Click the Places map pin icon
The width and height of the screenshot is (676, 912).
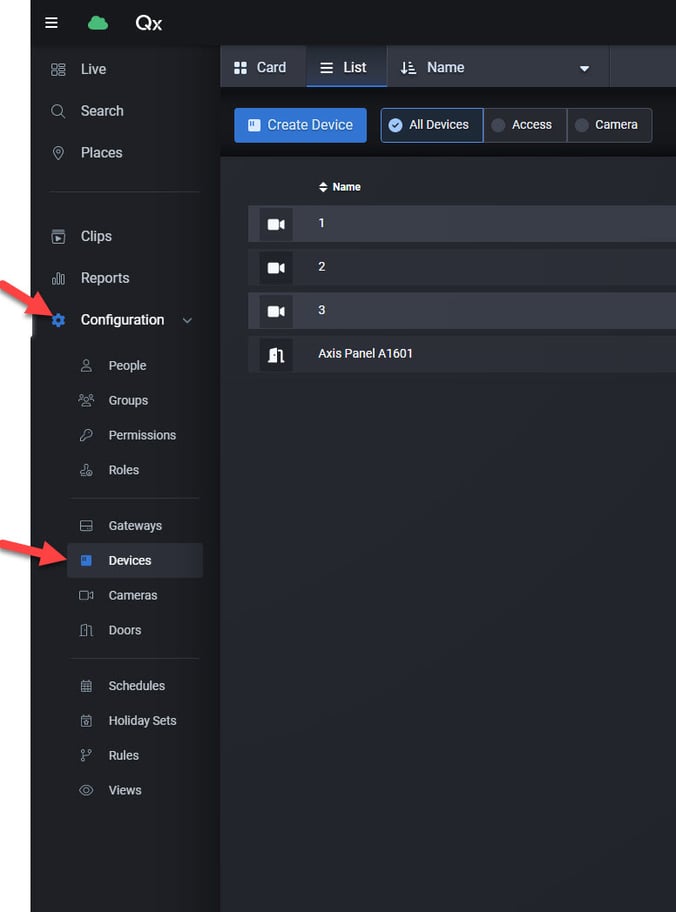point(58,153)
